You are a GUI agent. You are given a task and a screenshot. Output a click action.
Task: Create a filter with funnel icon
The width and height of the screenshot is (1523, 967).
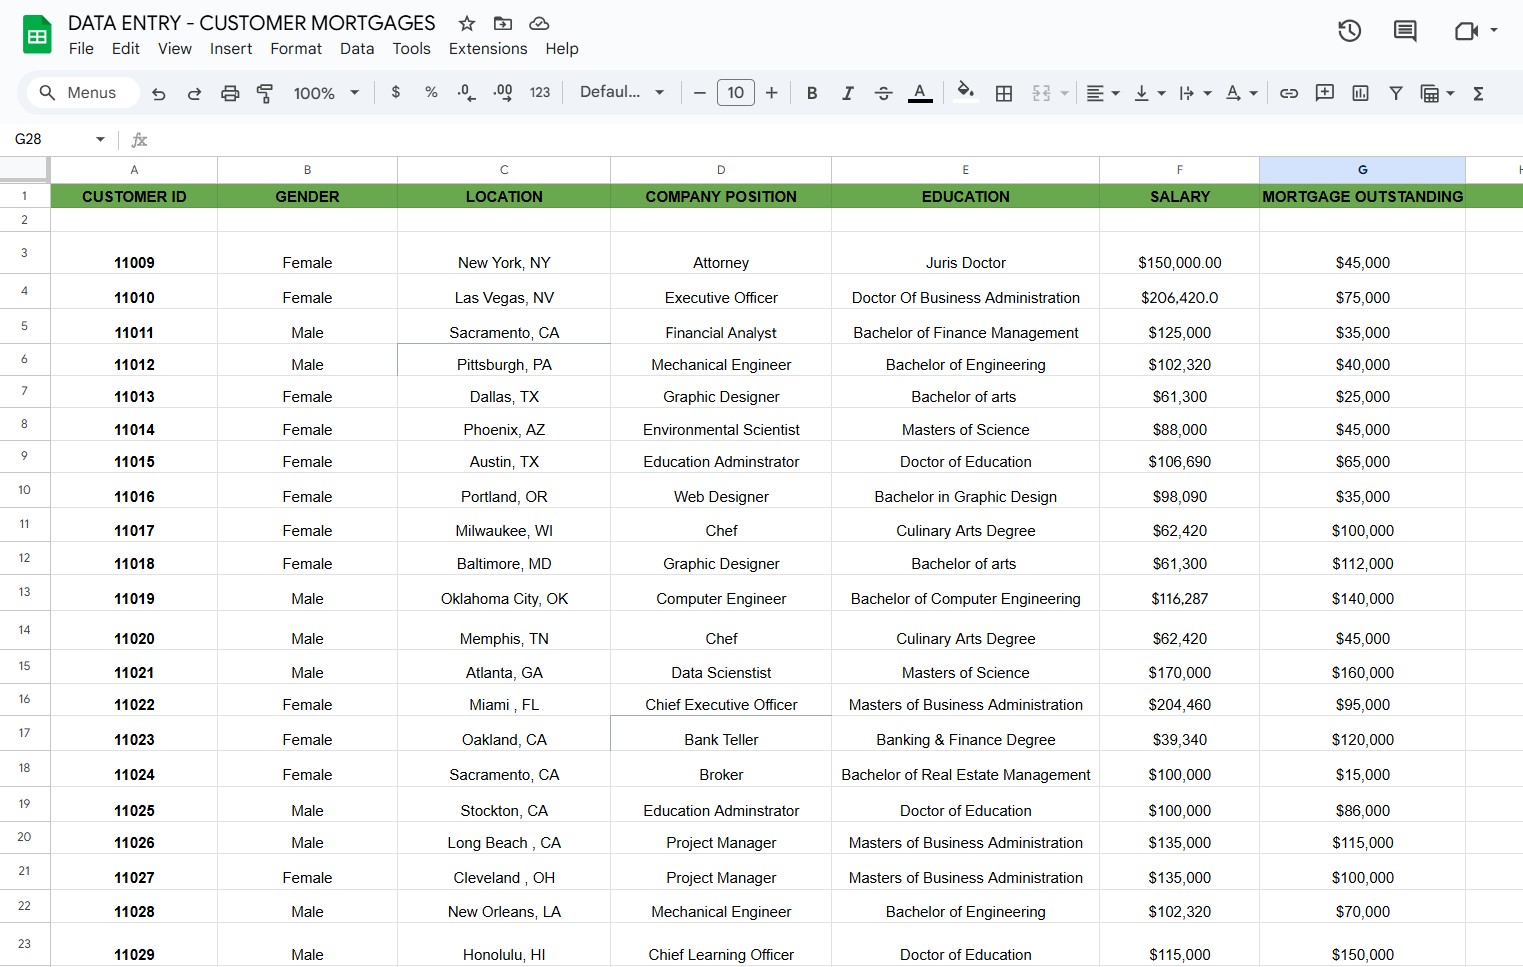1396,93
